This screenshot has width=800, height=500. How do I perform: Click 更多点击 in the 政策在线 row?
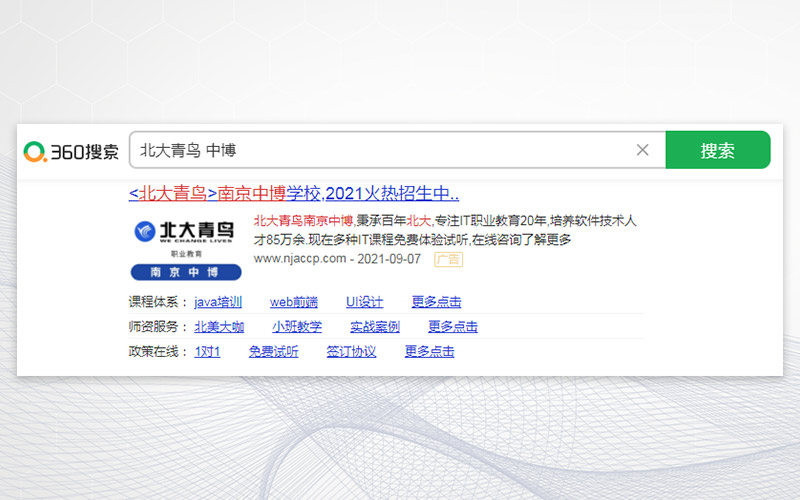pyautogui.click(x=430, y=352)
